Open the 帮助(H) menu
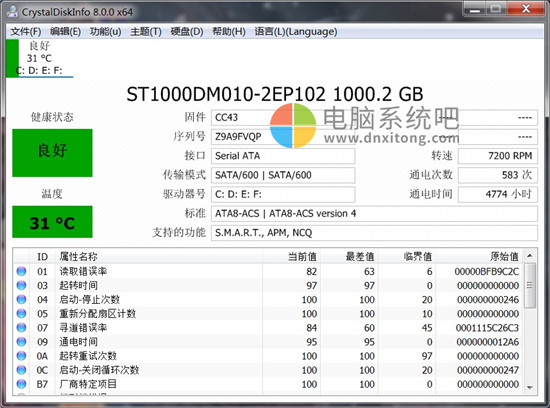This screenshot has width=550, height=408. point(229,32)
